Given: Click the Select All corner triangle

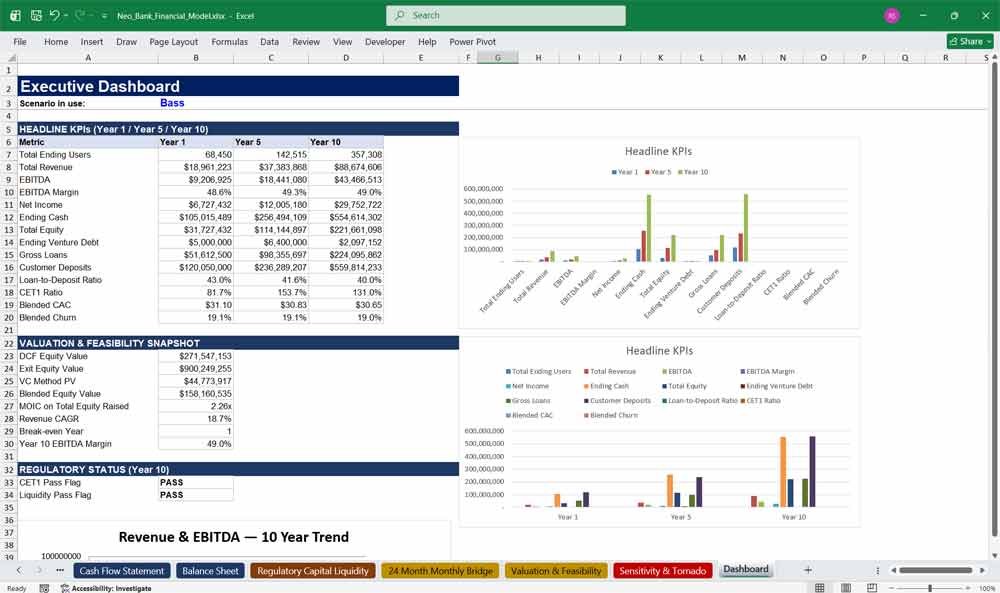Looking at the screenshot, I should point(9,58).
